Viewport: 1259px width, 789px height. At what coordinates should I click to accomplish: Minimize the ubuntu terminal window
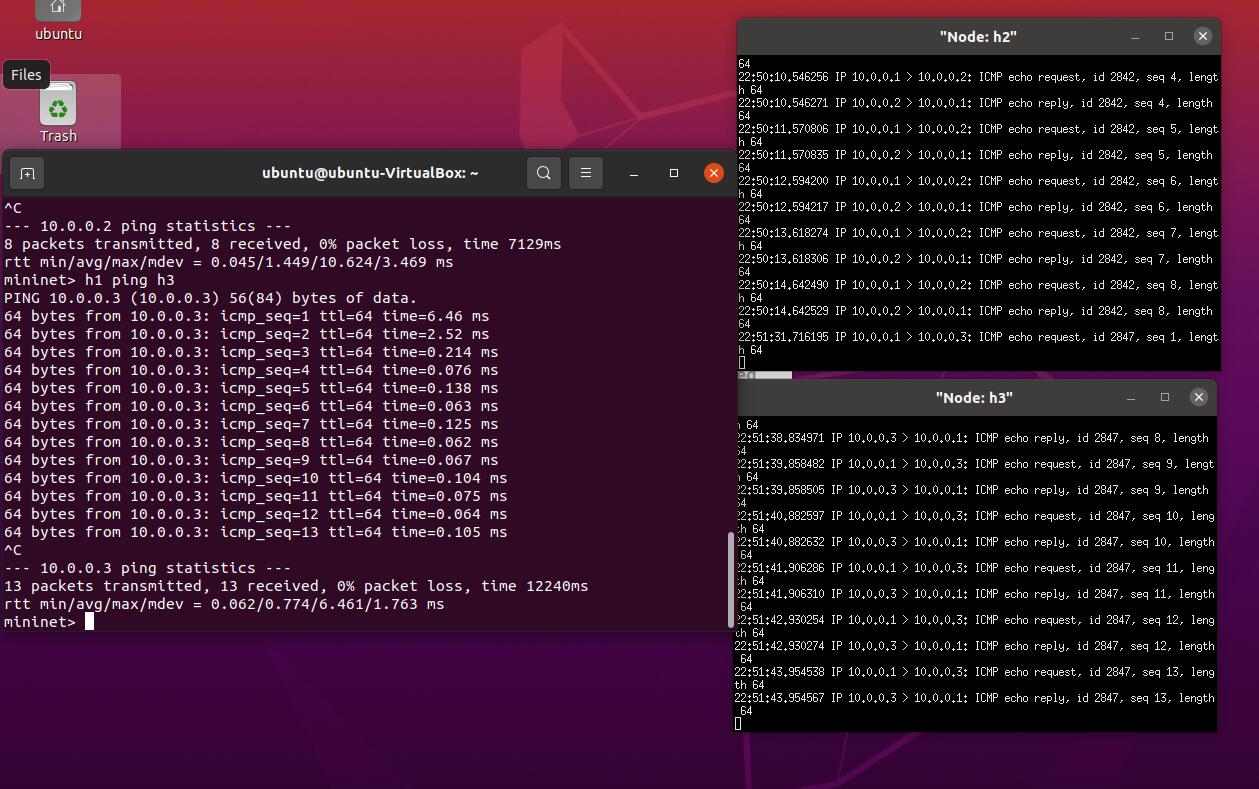coord(634,173)
